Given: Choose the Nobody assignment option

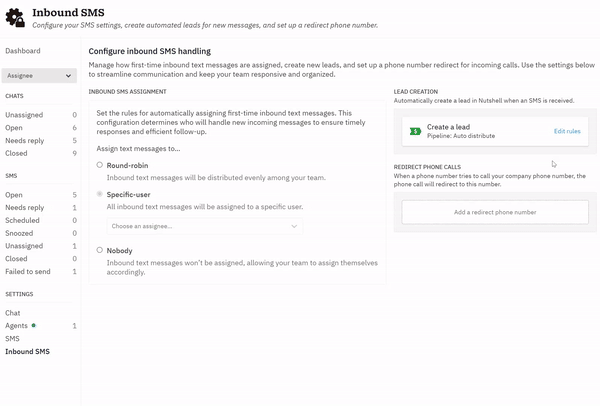Looking at the screenshot, I should point(100,250).
